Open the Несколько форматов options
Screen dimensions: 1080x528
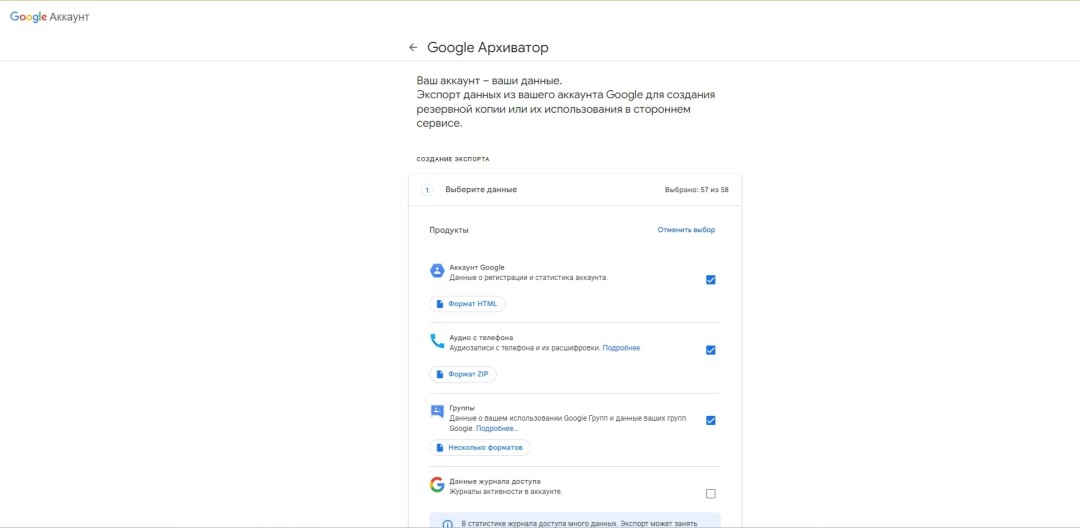coord(480,447)
